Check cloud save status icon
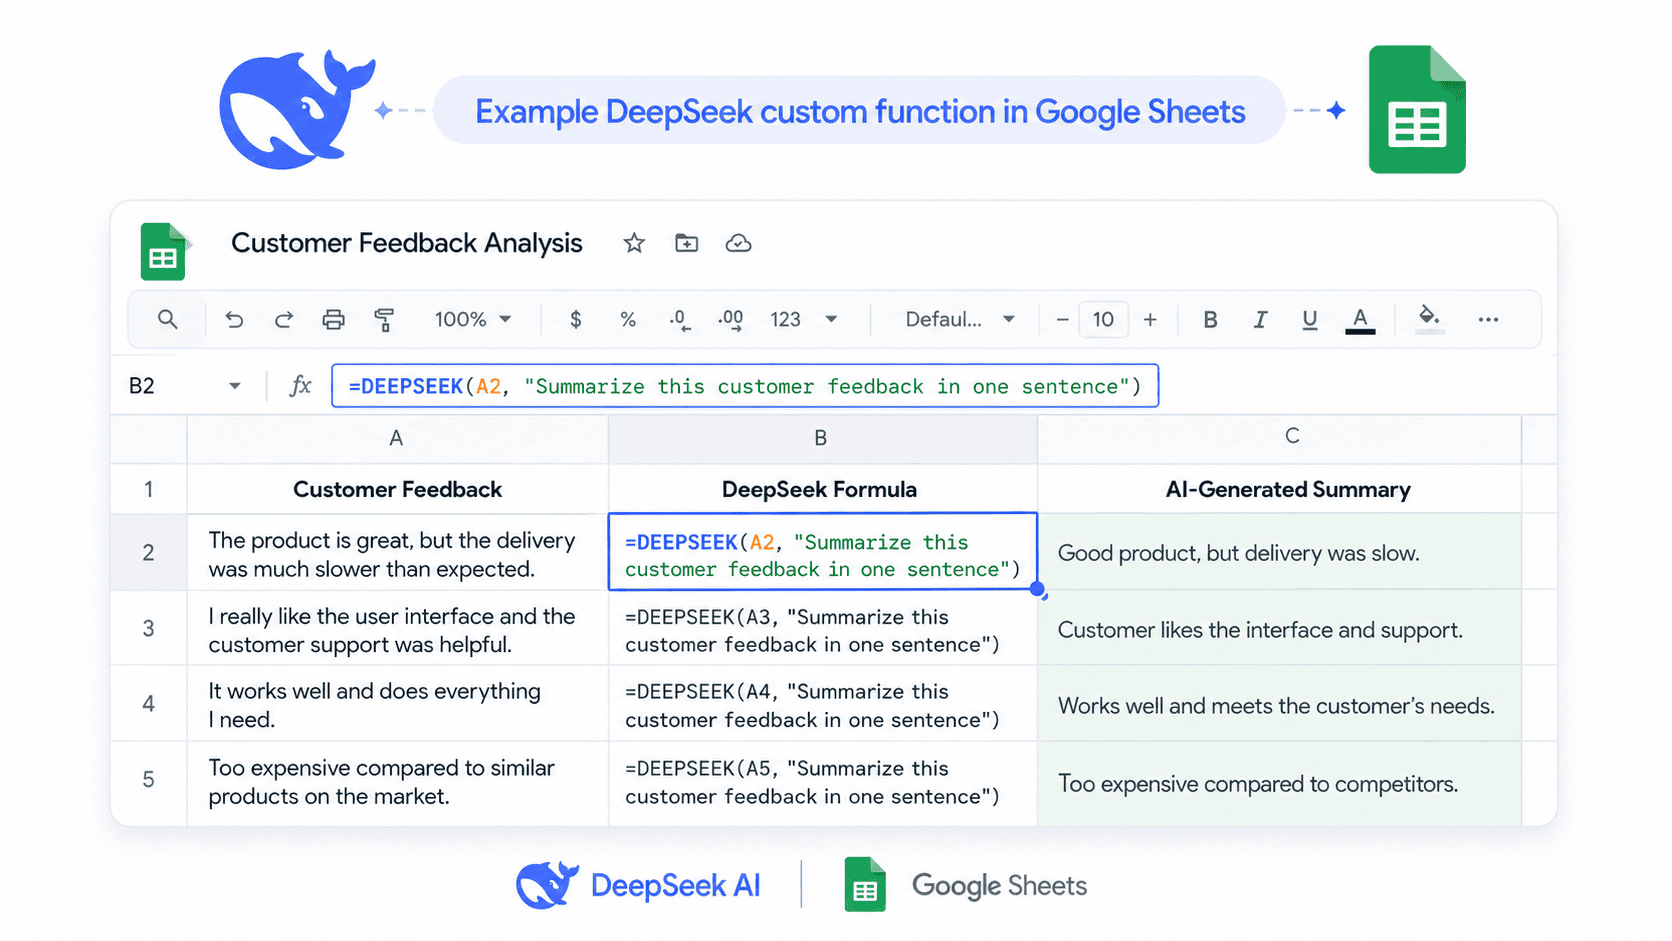The width and height of the screenshot is (1672, 941). [x=738, y=243]
